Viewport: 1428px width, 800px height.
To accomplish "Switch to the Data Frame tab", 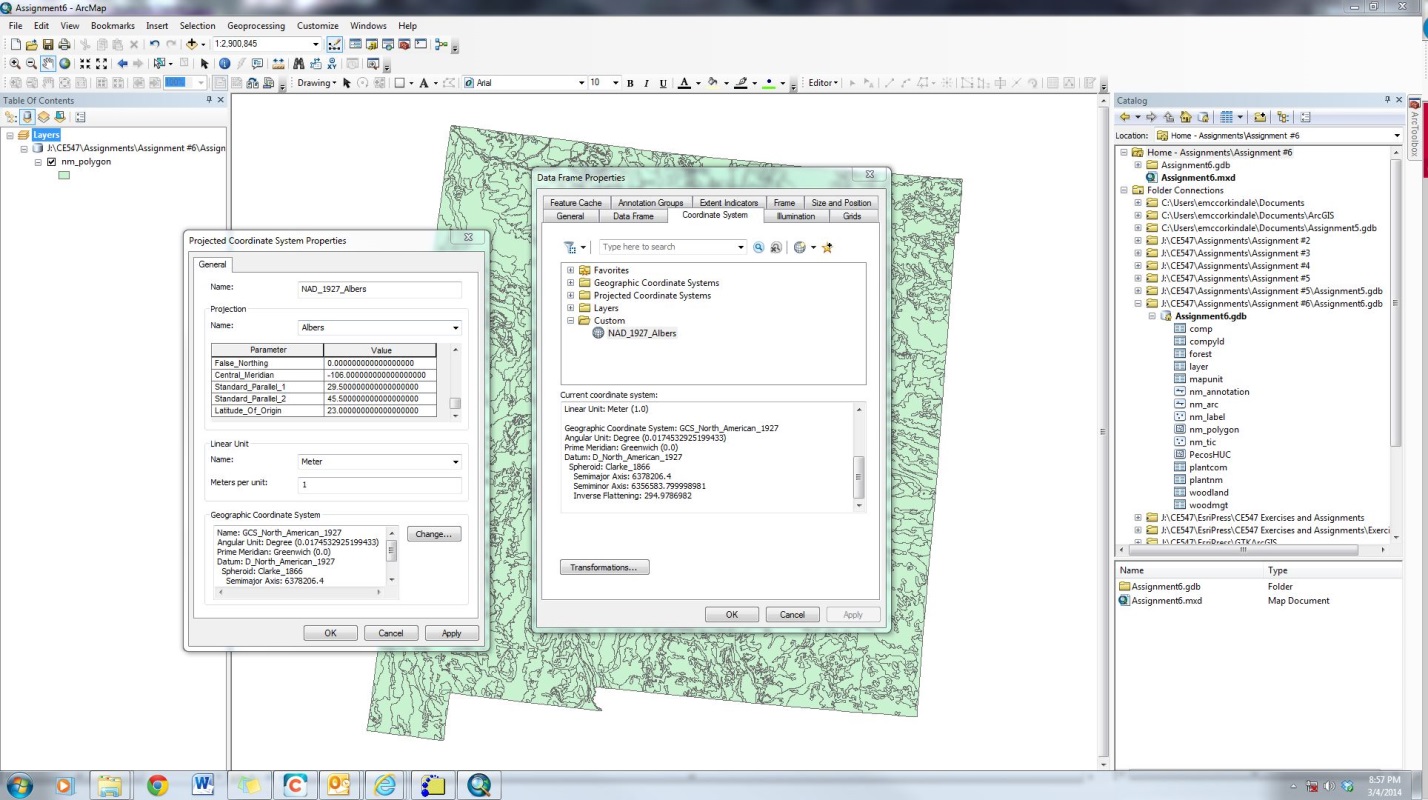I will pos(633,216).
